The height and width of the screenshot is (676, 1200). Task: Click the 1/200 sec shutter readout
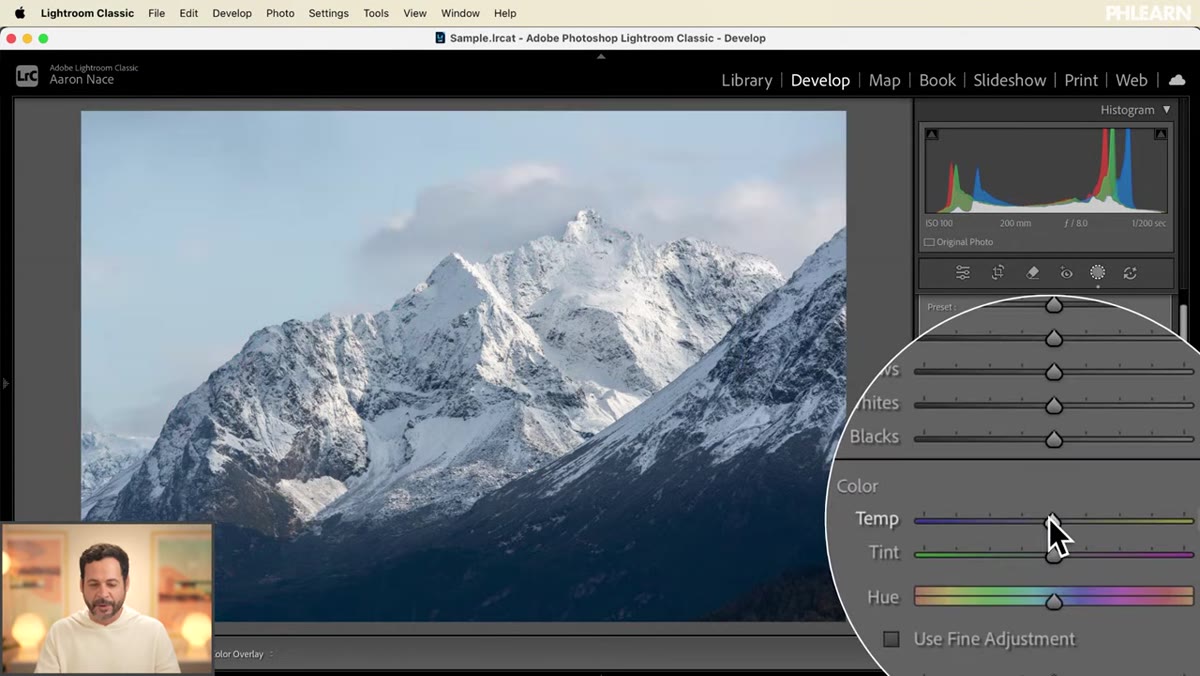coord(1148,223)
